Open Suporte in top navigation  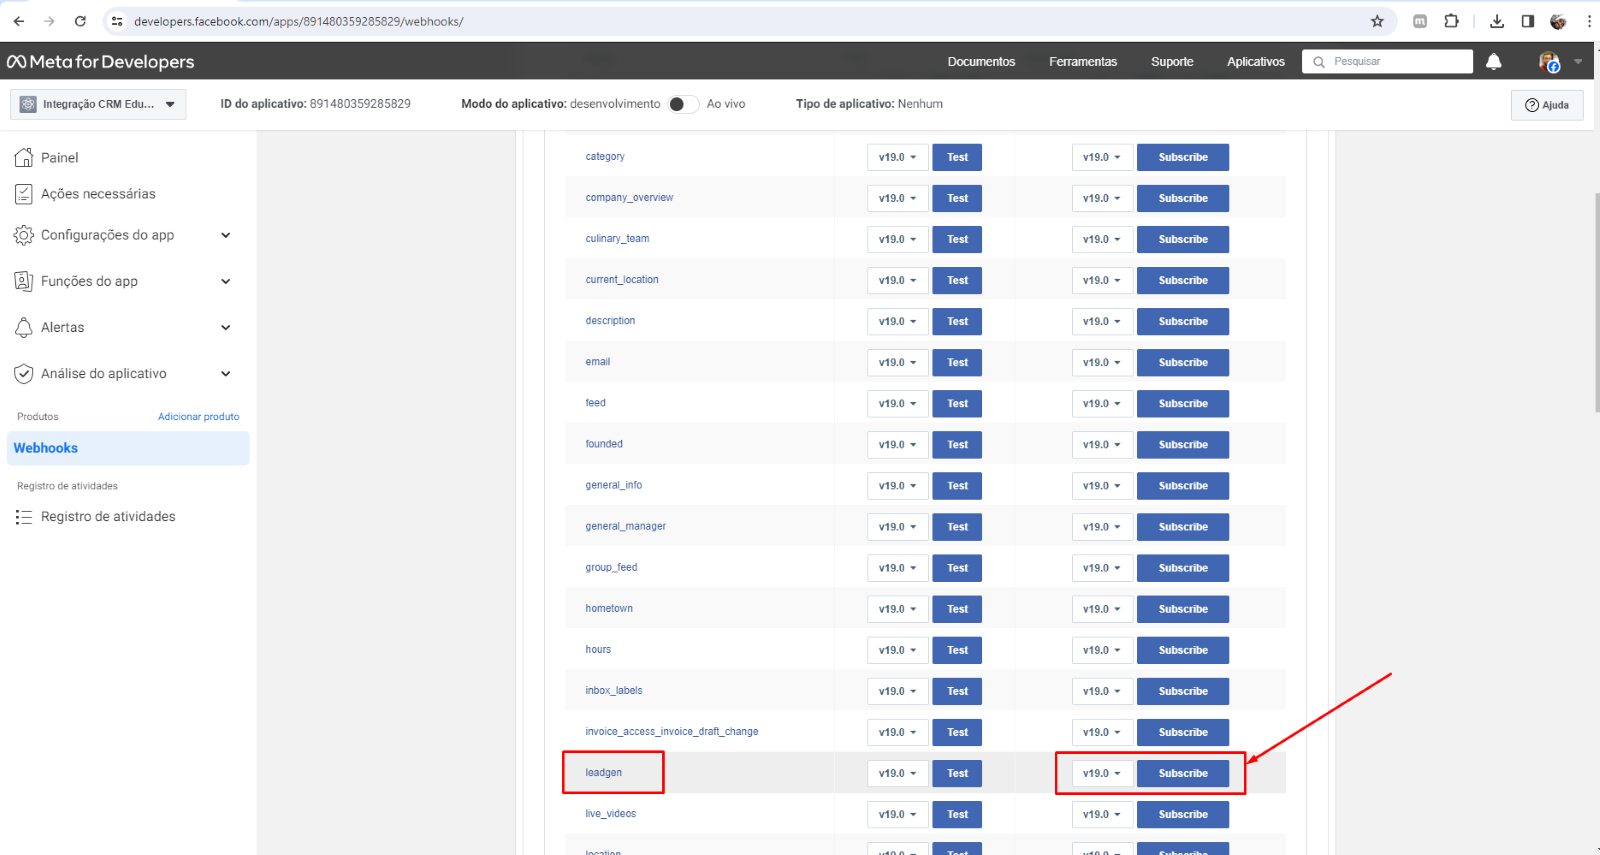click(1172, 62)
